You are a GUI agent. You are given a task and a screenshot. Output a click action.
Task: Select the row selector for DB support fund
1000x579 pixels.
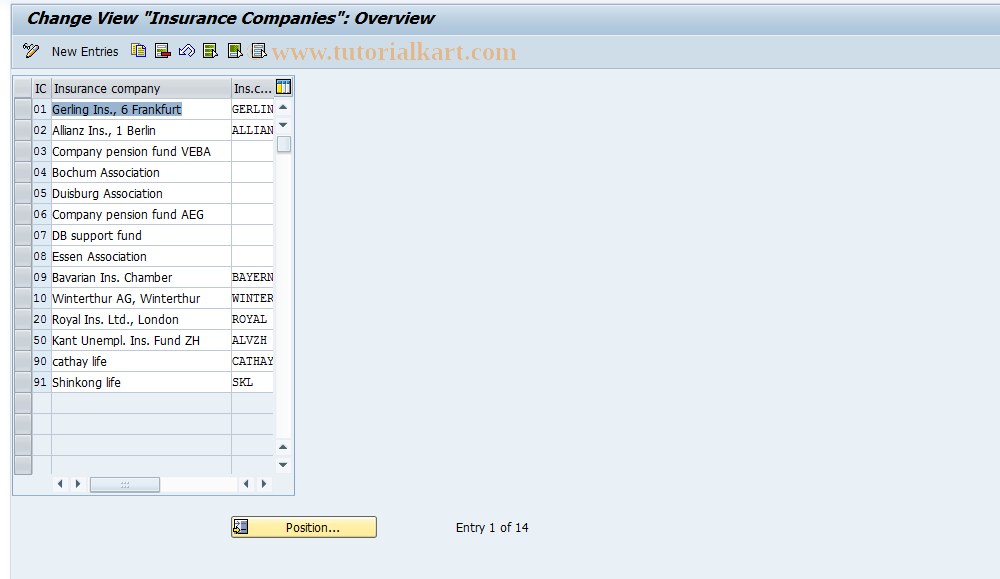tap(23, 235)
